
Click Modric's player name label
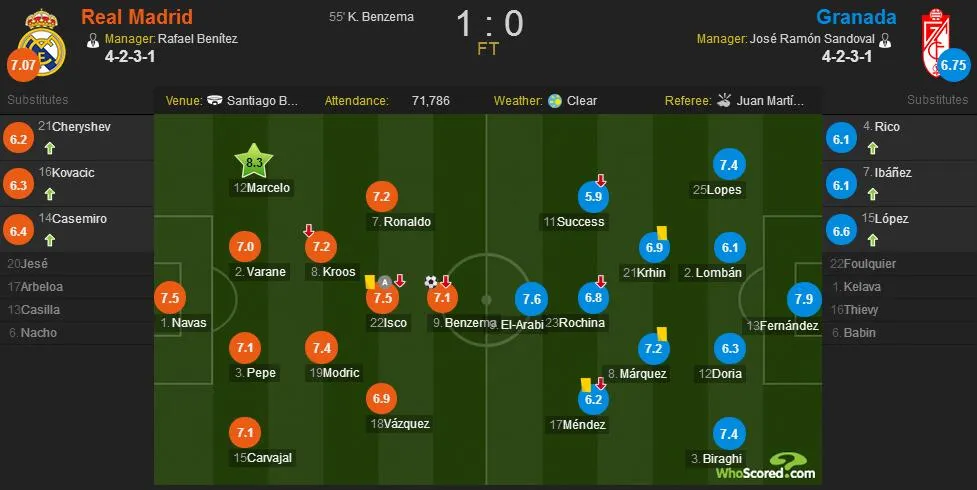click(335, 373)
